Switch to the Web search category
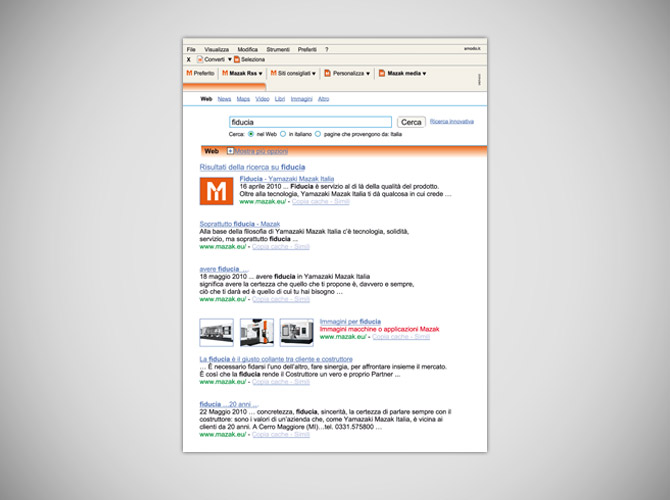 [x=206, y=99]
